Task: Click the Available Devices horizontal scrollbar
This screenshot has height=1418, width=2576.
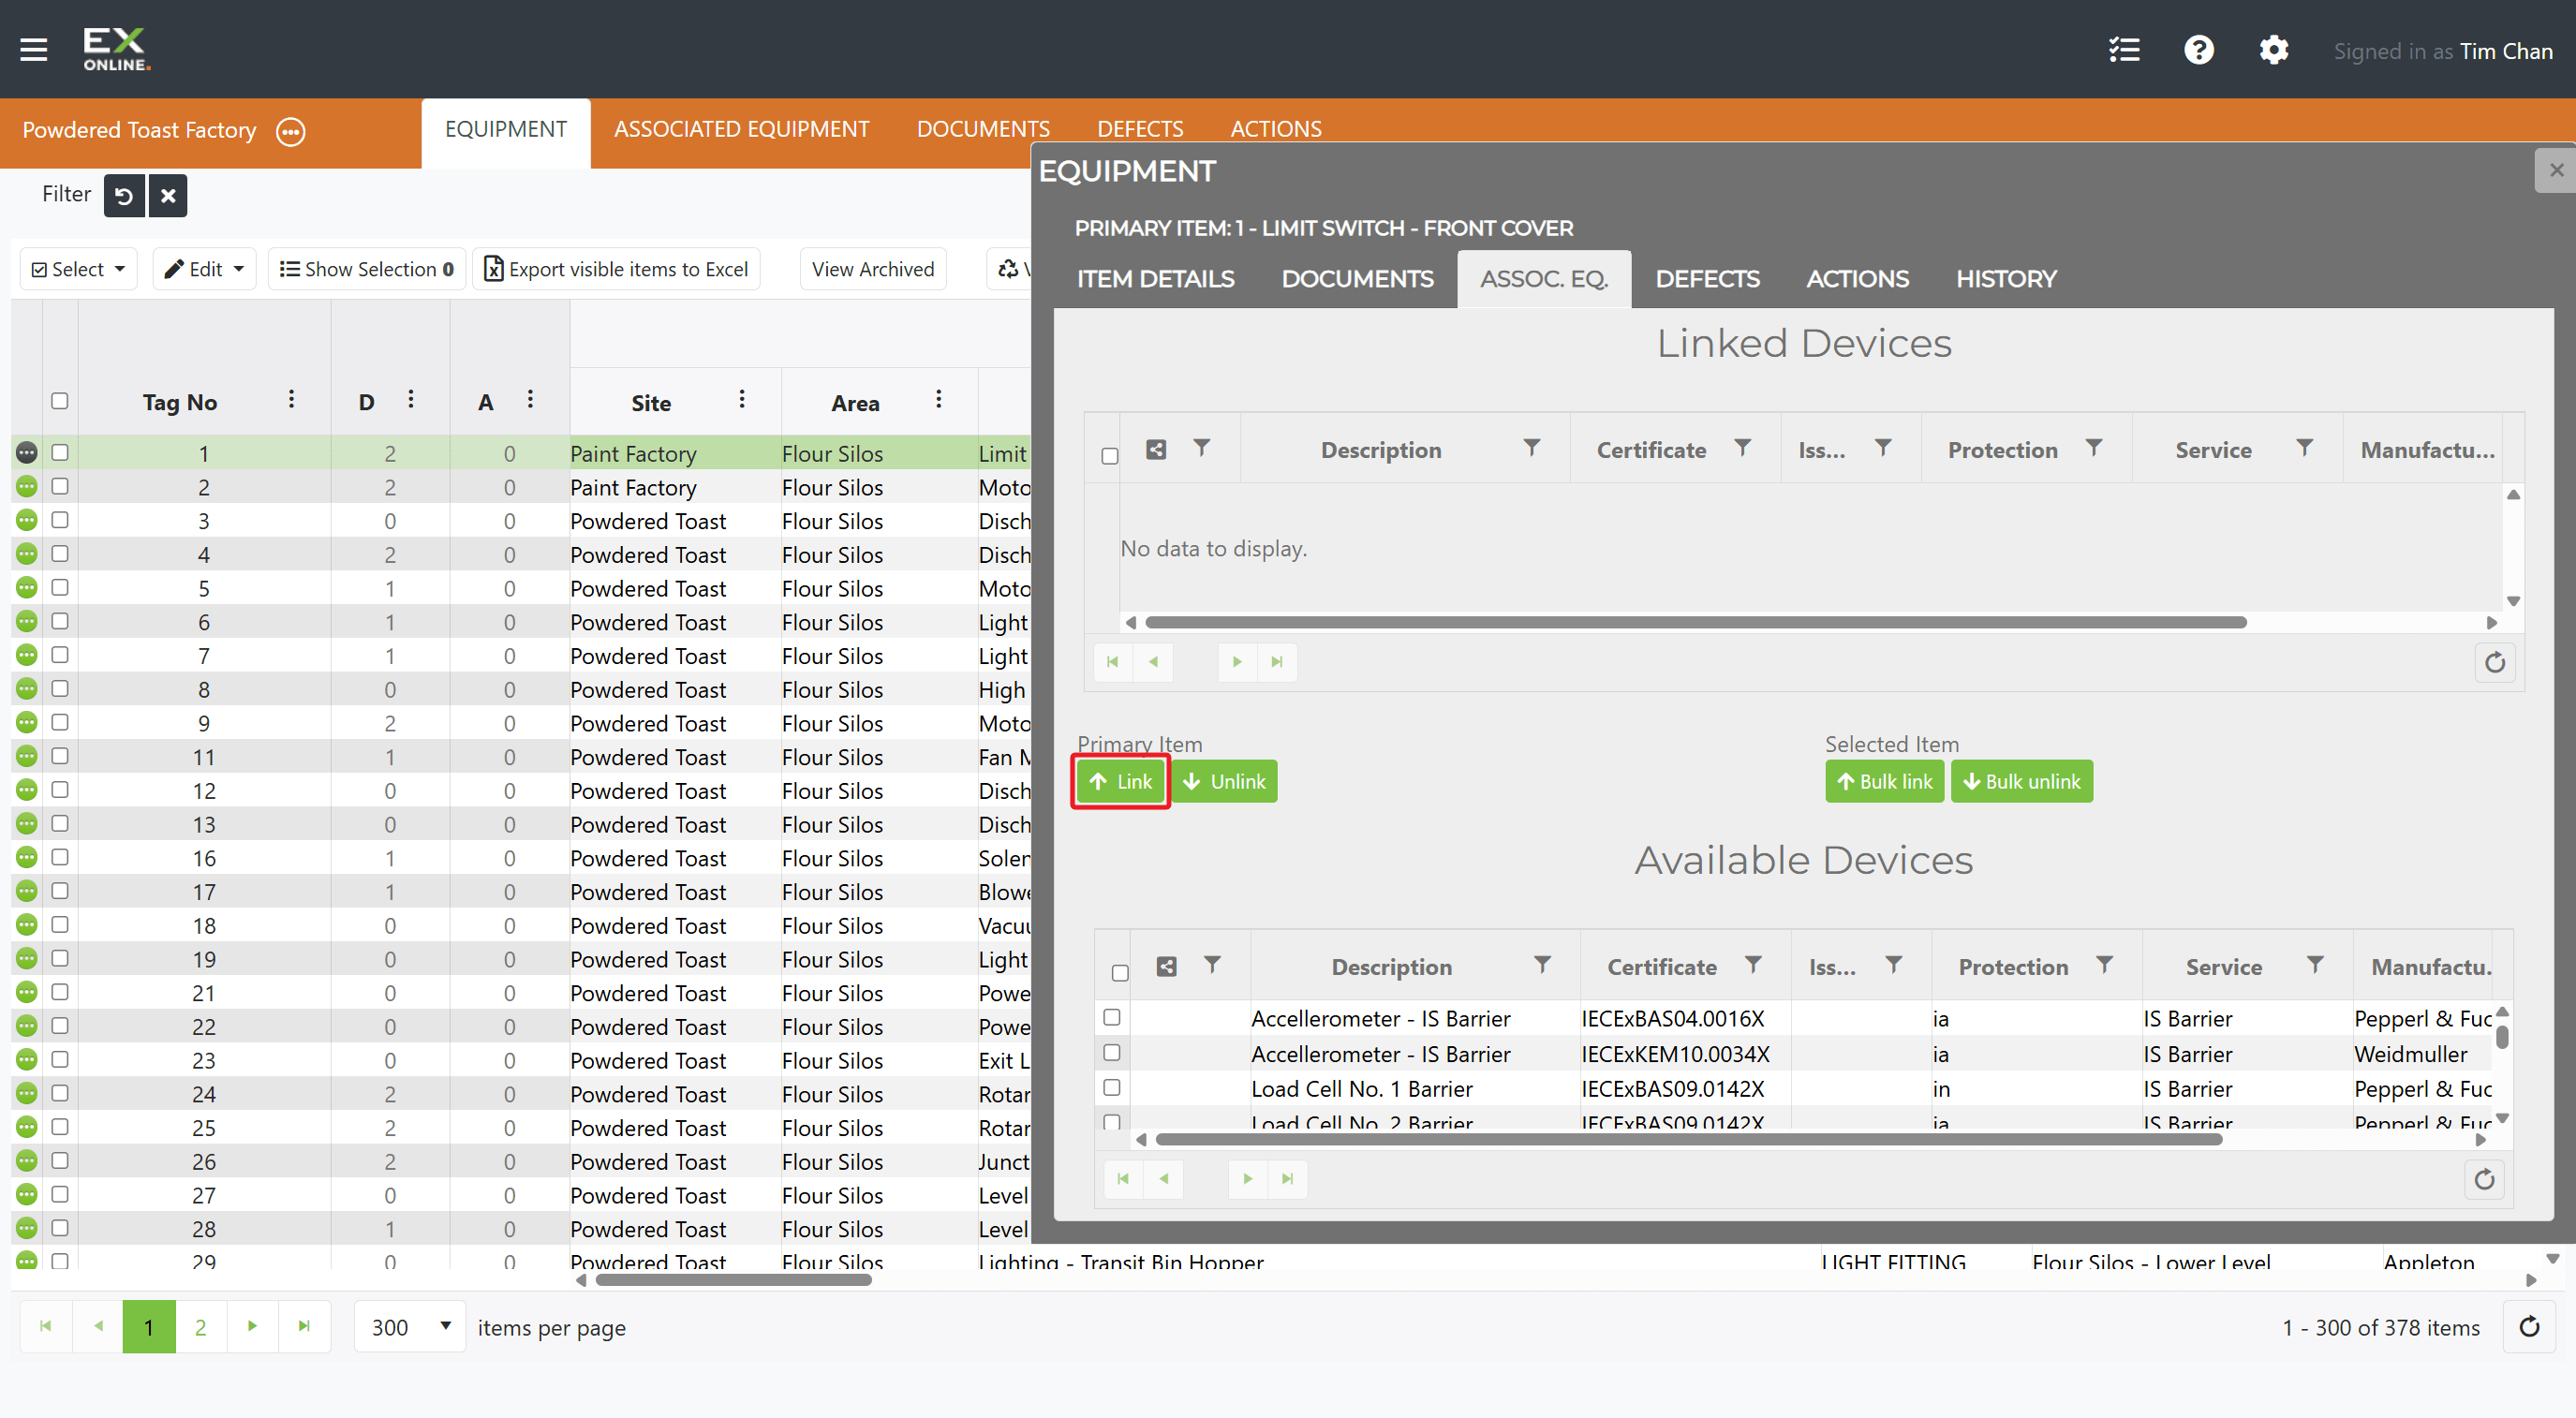Action: click(1688, 1139)
